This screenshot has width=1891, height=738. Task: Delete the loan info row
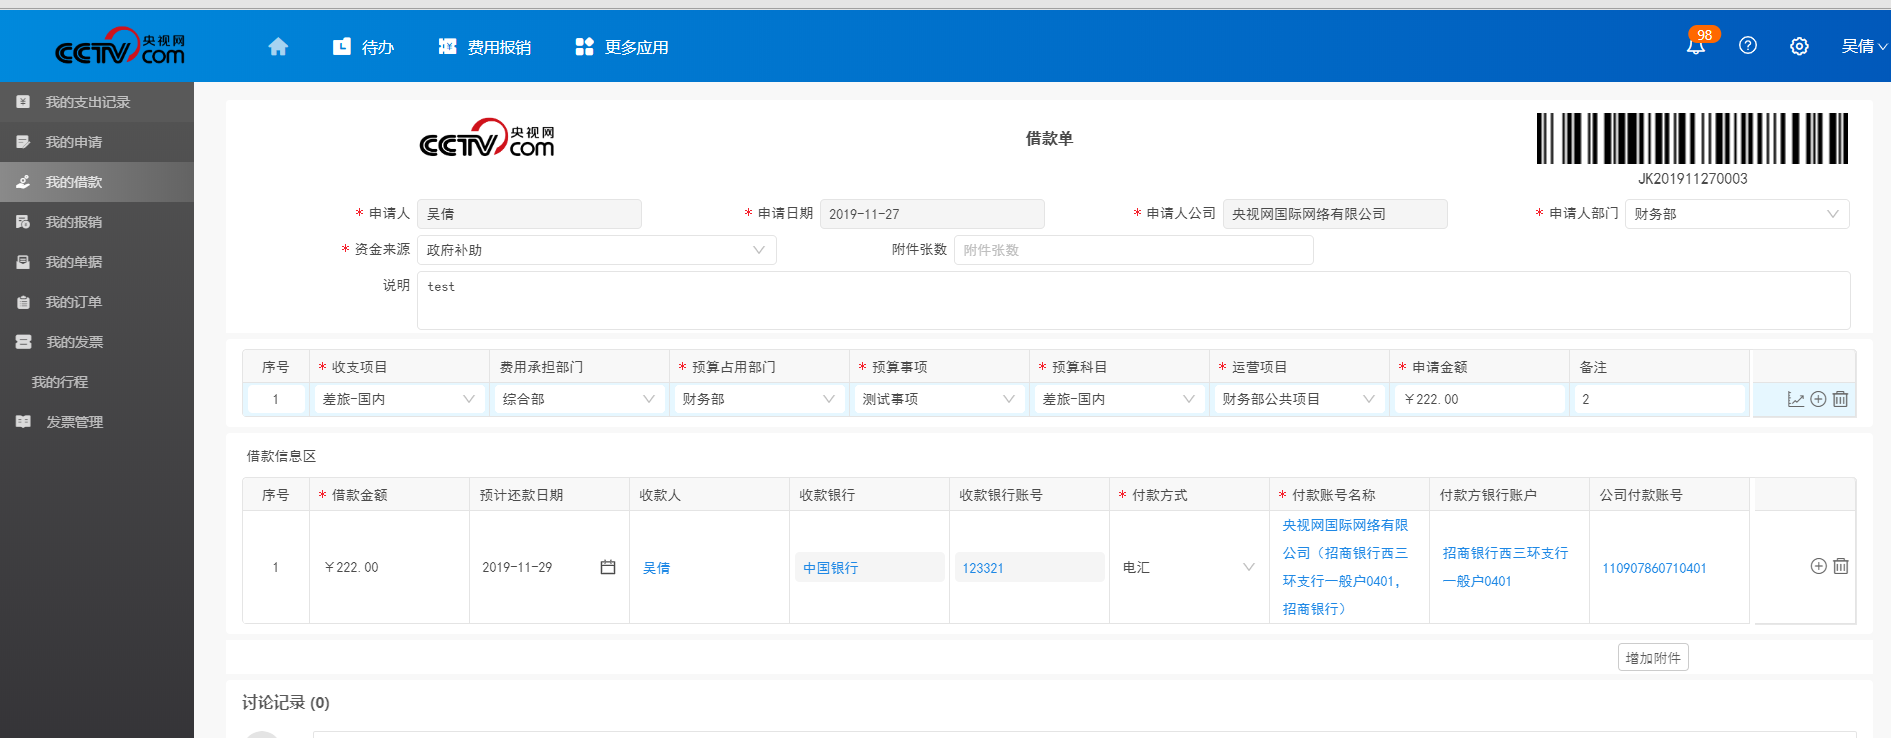click(1841, 566)
